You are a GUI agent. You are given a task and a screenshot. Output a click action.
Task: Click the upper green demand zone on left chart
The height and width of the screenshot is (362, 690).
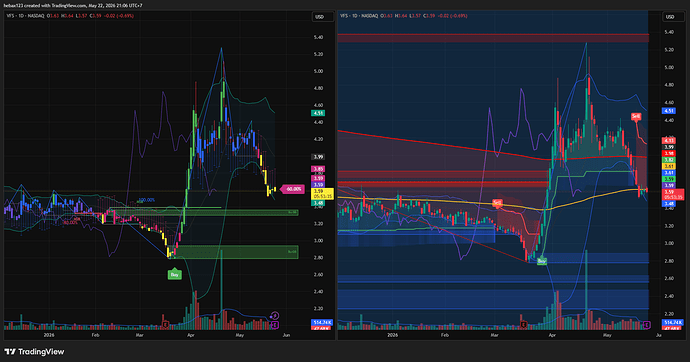click(x=204, y=212)
